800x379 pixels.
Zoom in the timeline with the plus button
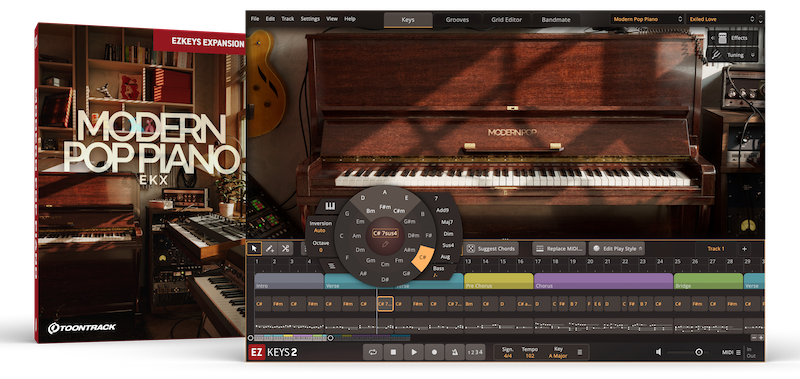(761, 338)
